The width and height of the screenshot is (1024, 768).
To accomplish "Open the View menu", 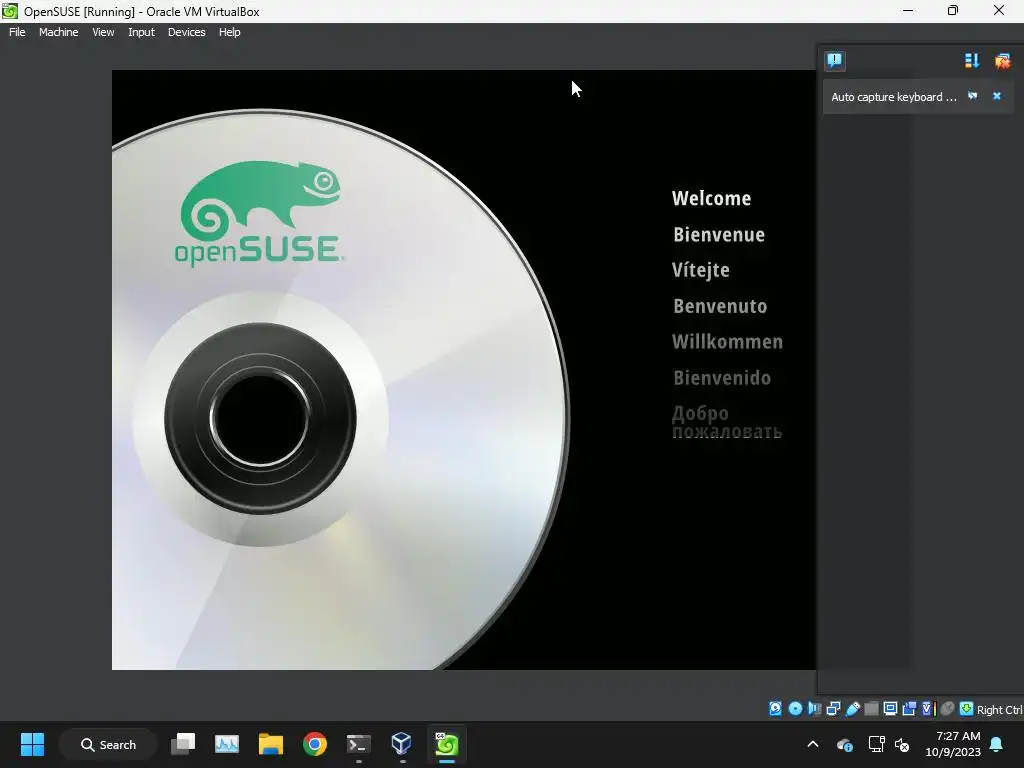I will tap(103, 32).
